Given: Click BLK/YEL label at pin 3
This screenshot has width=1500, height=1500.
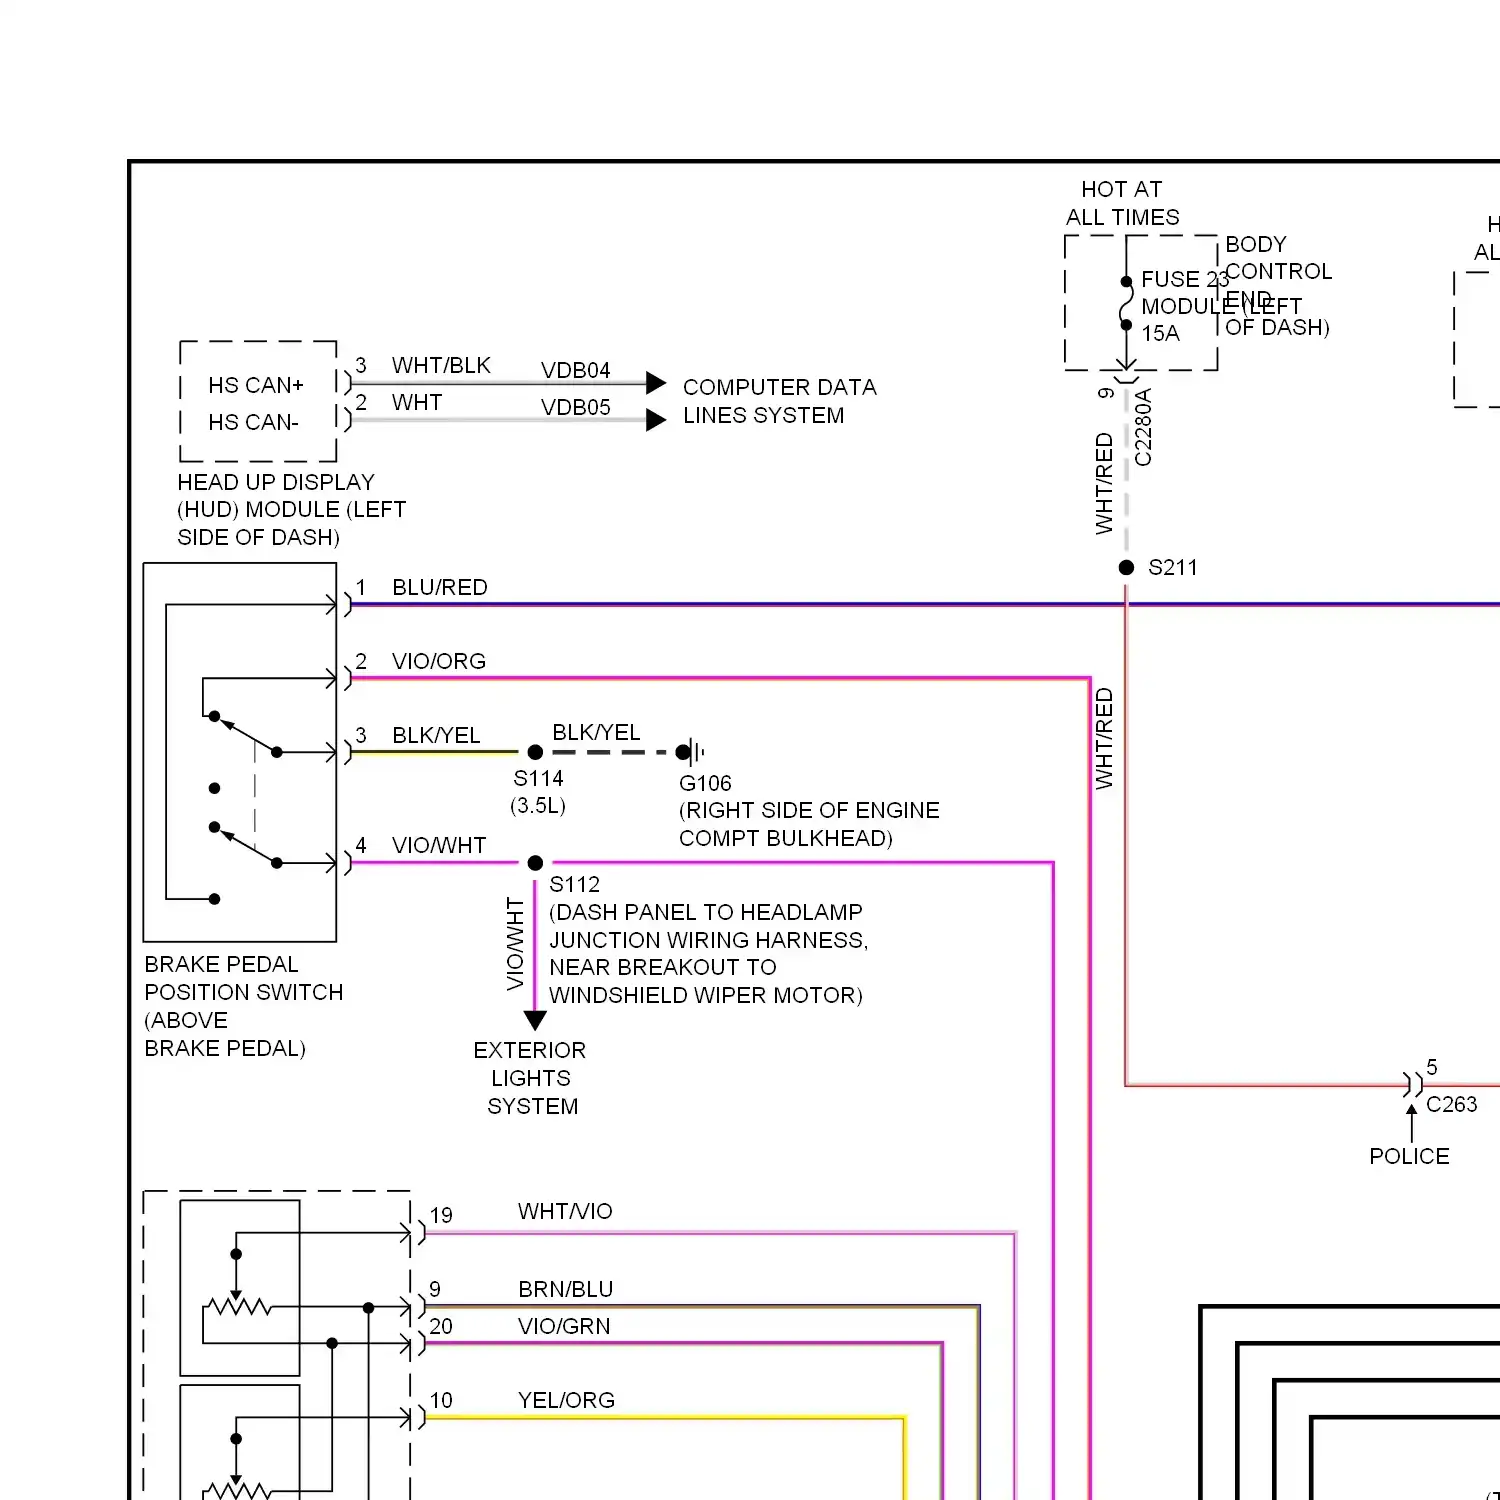Looking at the screenshot, I should click(436, 735).
